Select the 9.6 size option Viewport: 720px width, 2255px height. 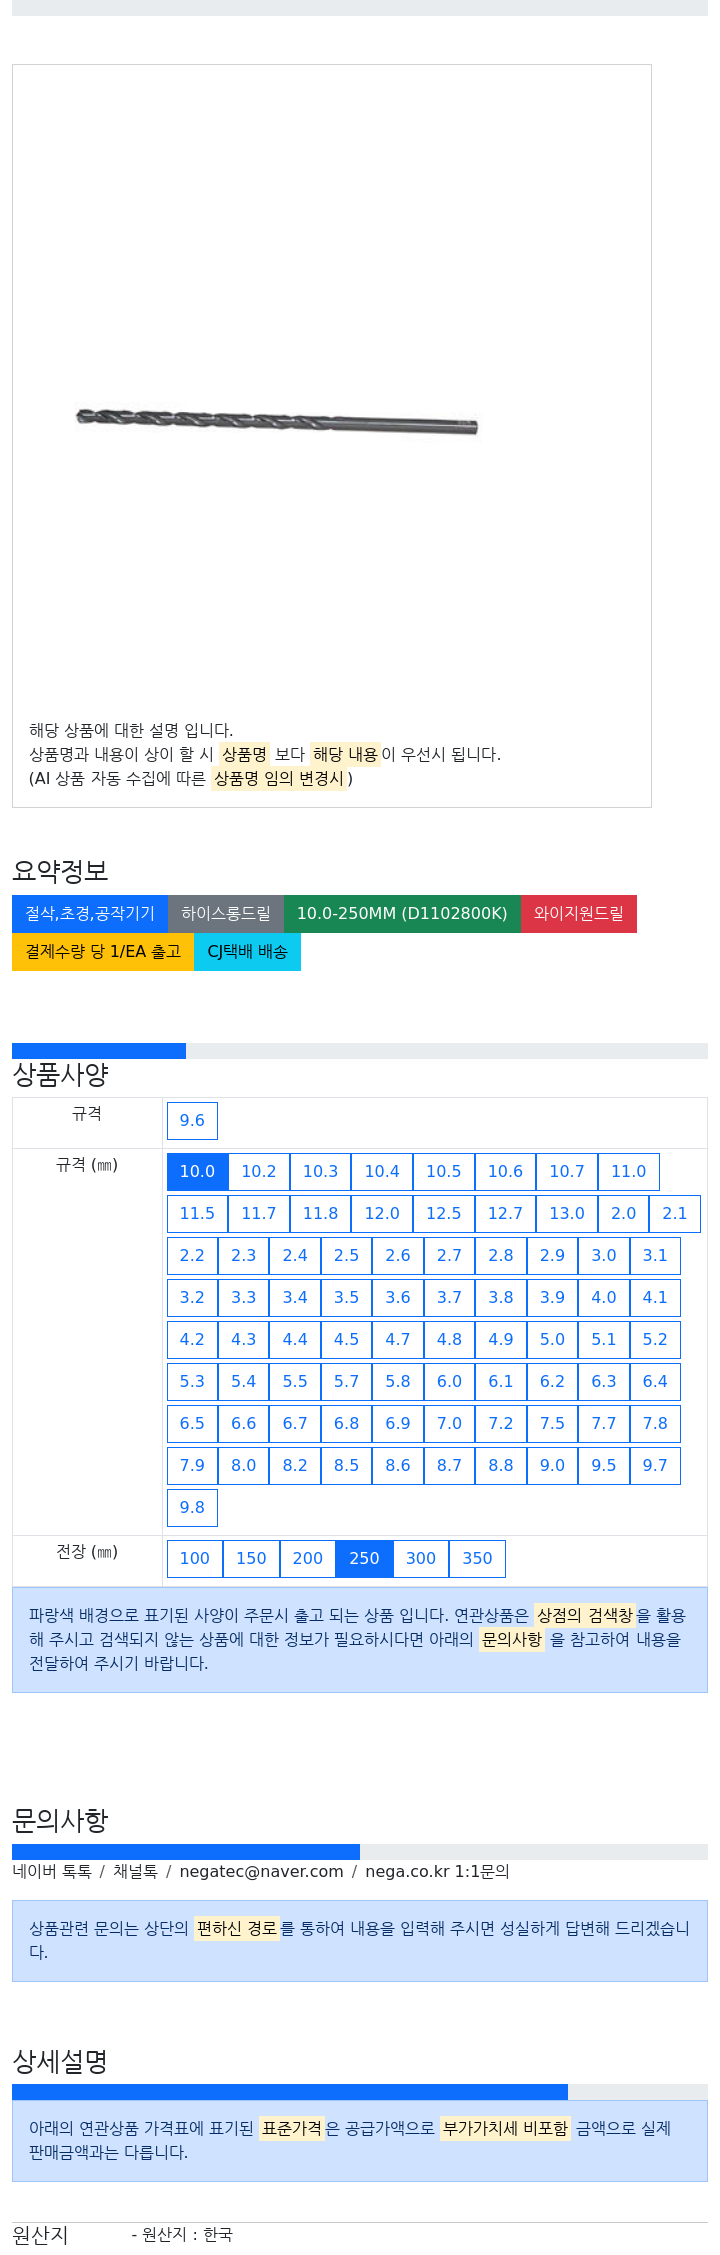192,1120
